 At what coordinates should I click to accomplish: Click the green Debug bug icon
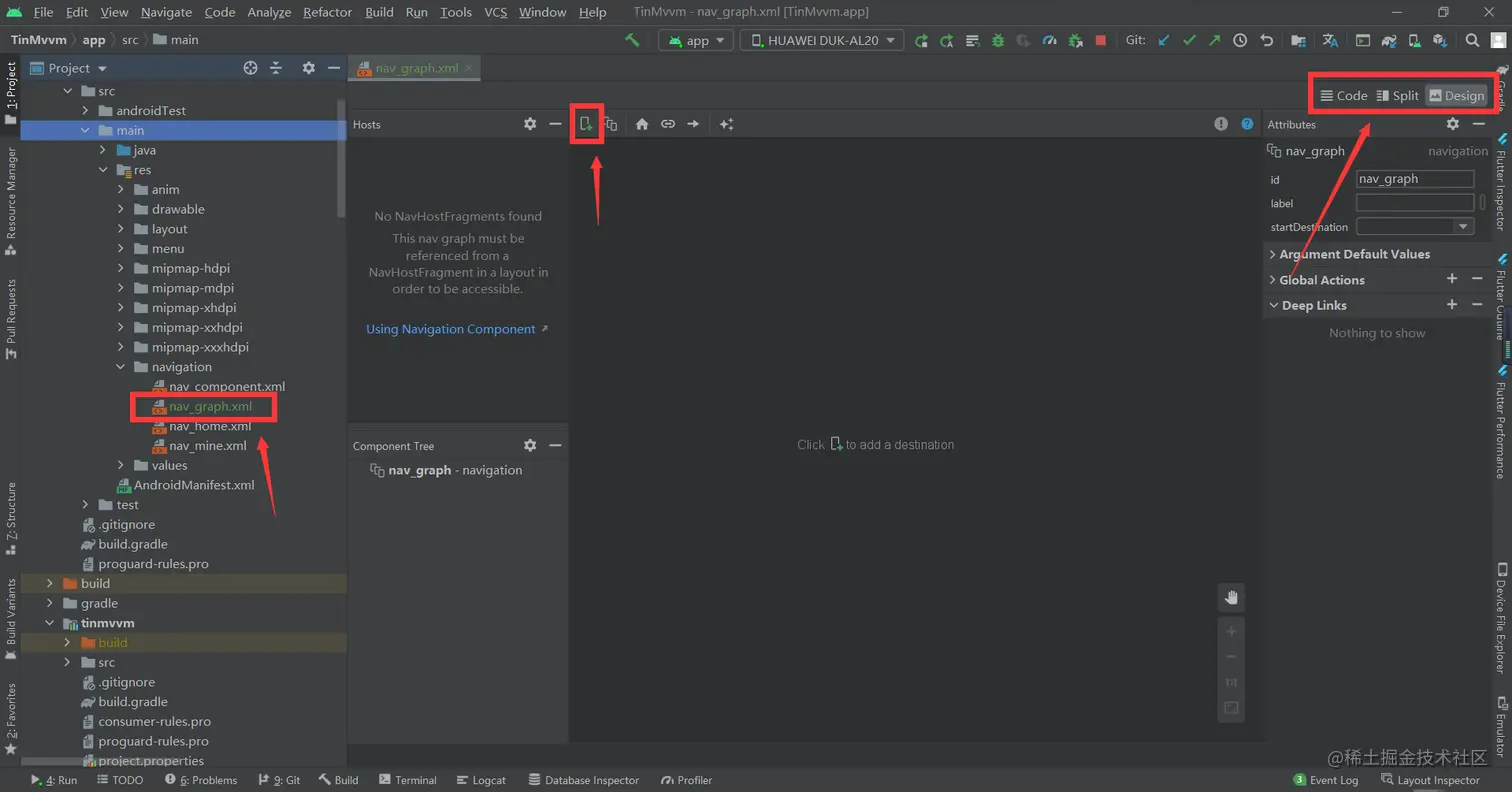[x=998, y=40]
